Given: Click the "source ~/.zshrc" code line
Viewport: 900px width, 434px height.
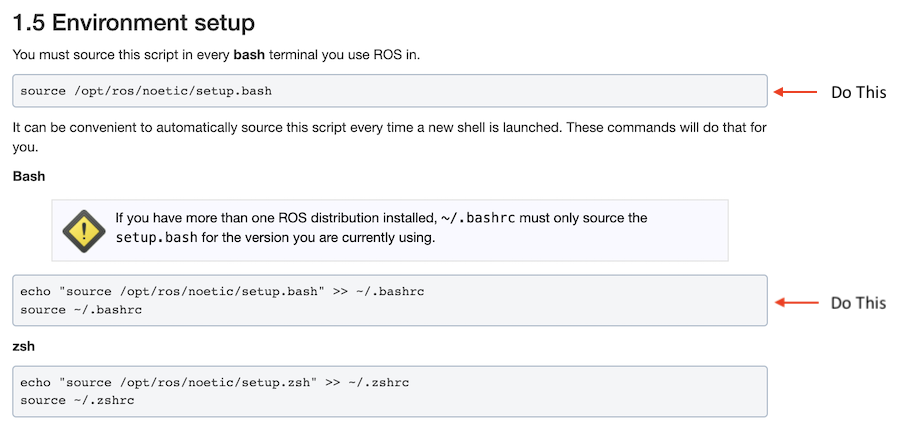Looking at the screenshot, I should pos(77,400).
